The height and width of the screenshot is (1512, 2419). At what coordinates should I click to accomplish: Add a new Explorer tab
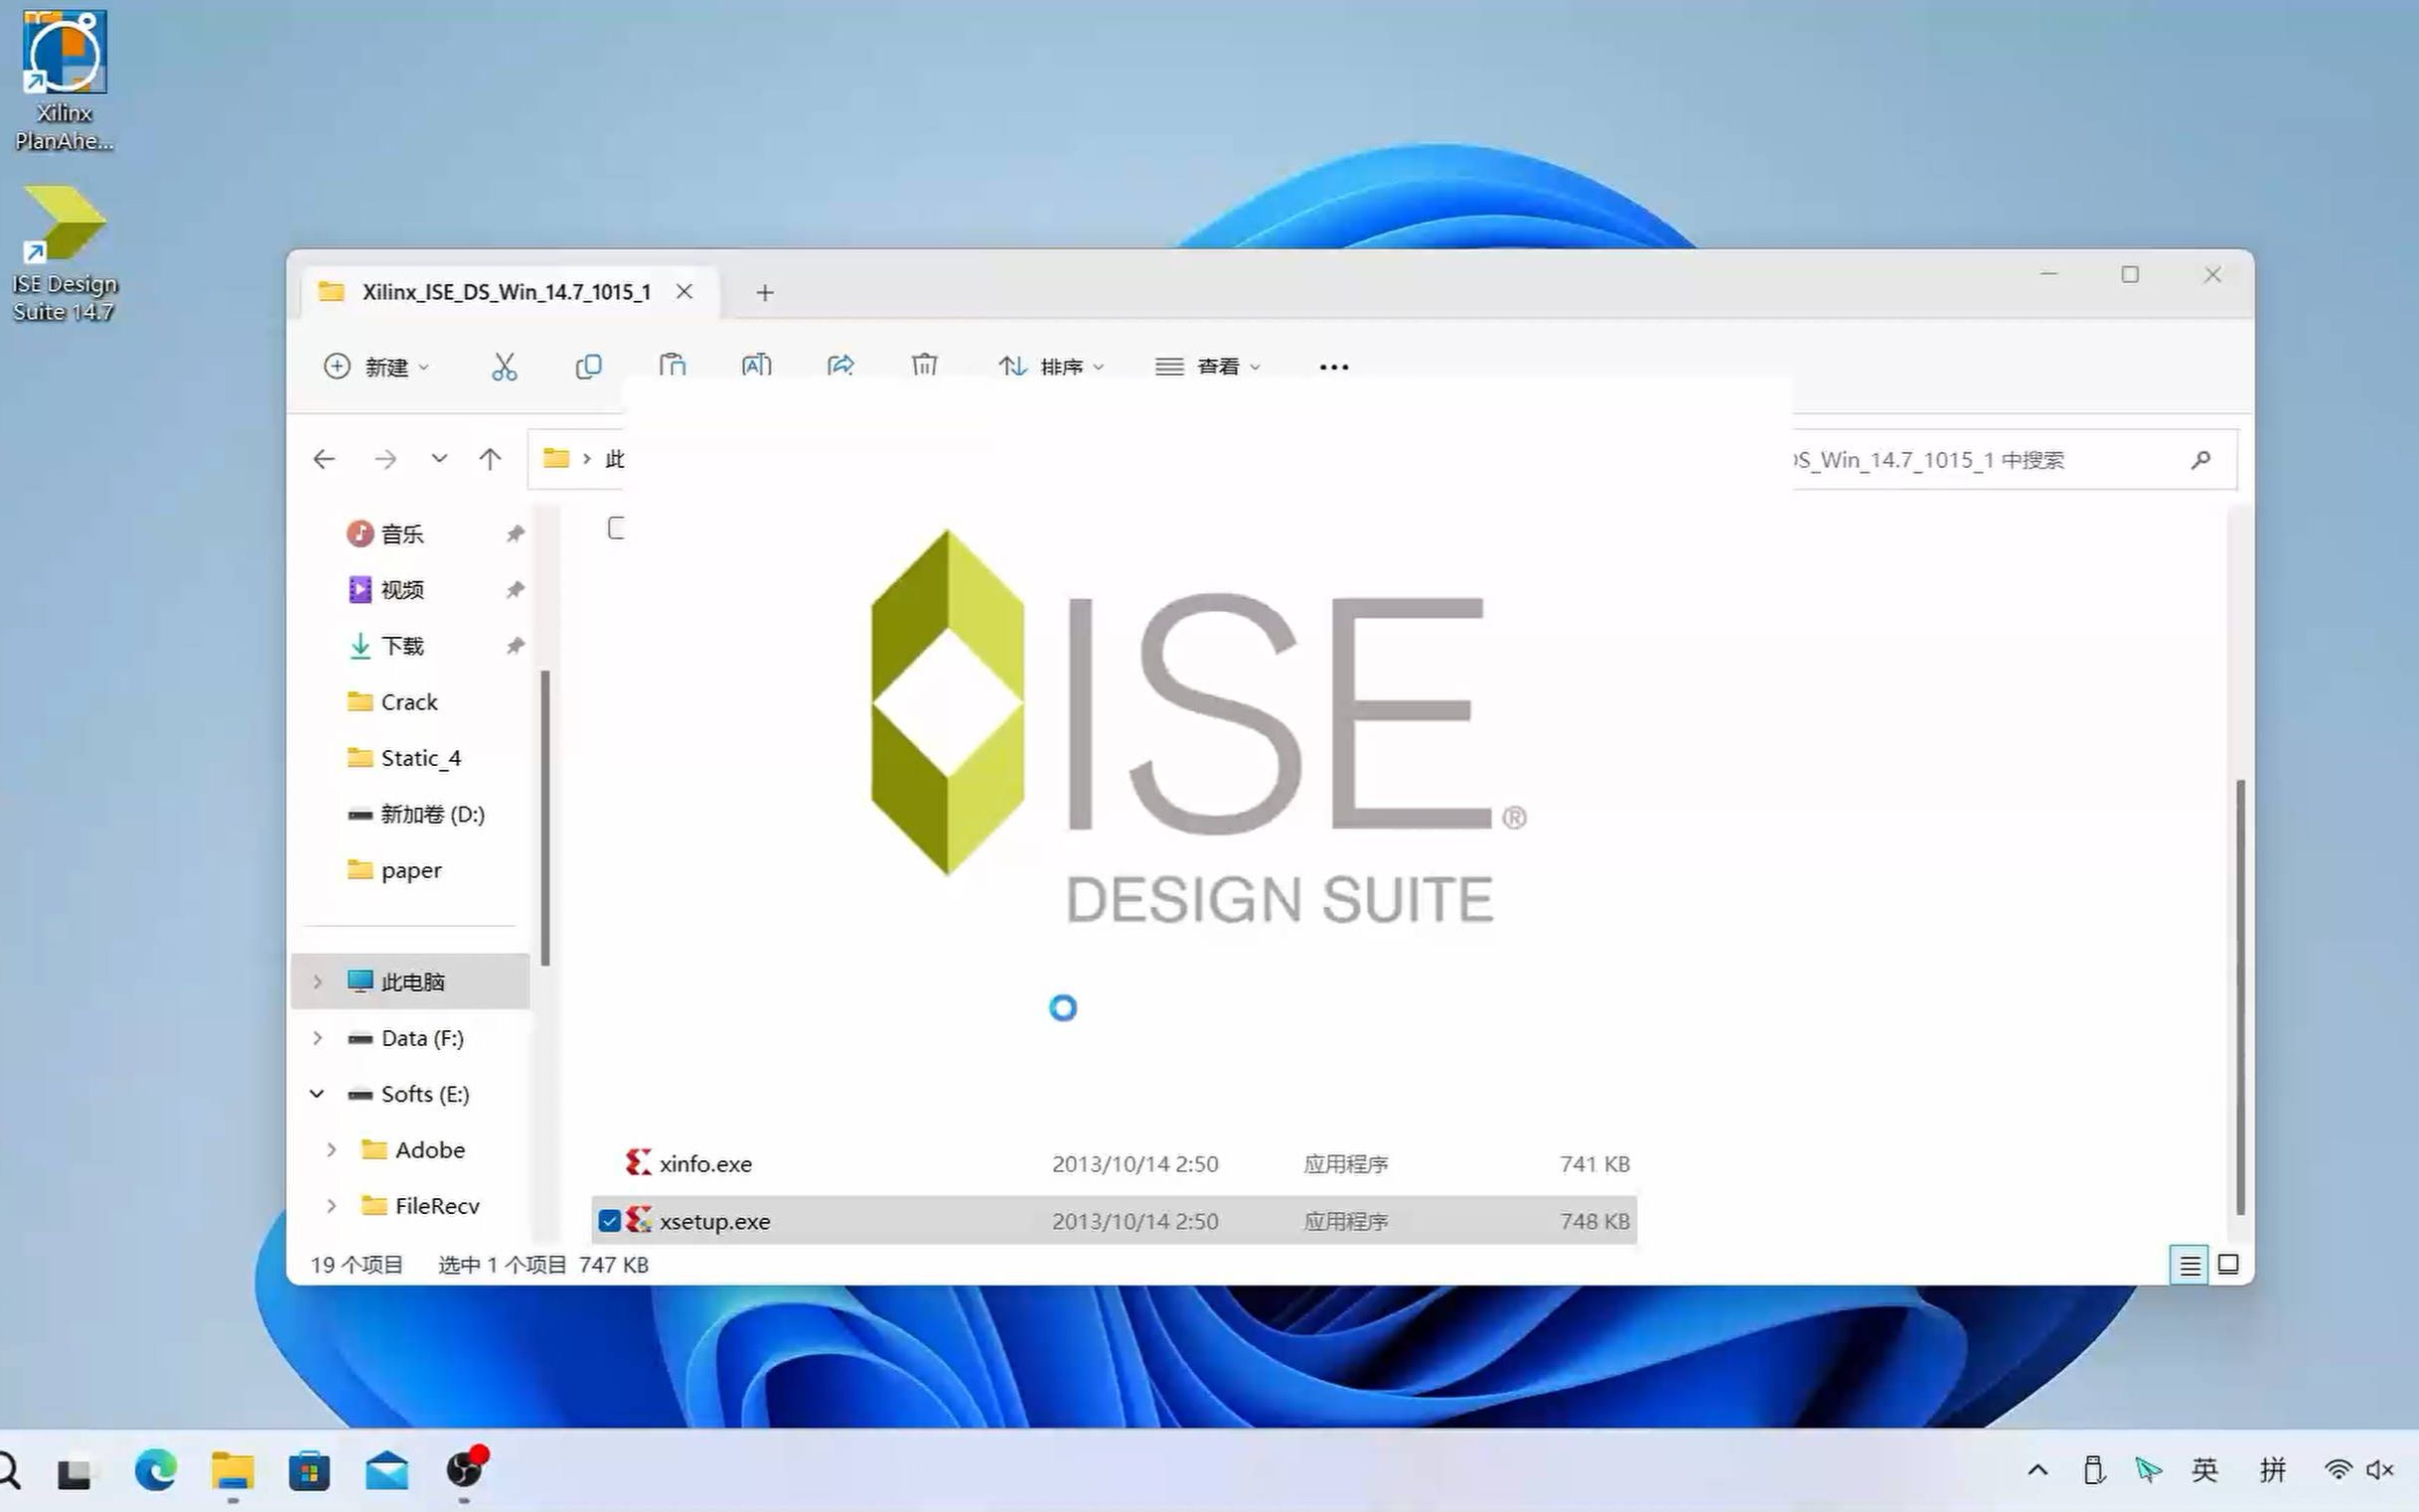pos(764,292)
